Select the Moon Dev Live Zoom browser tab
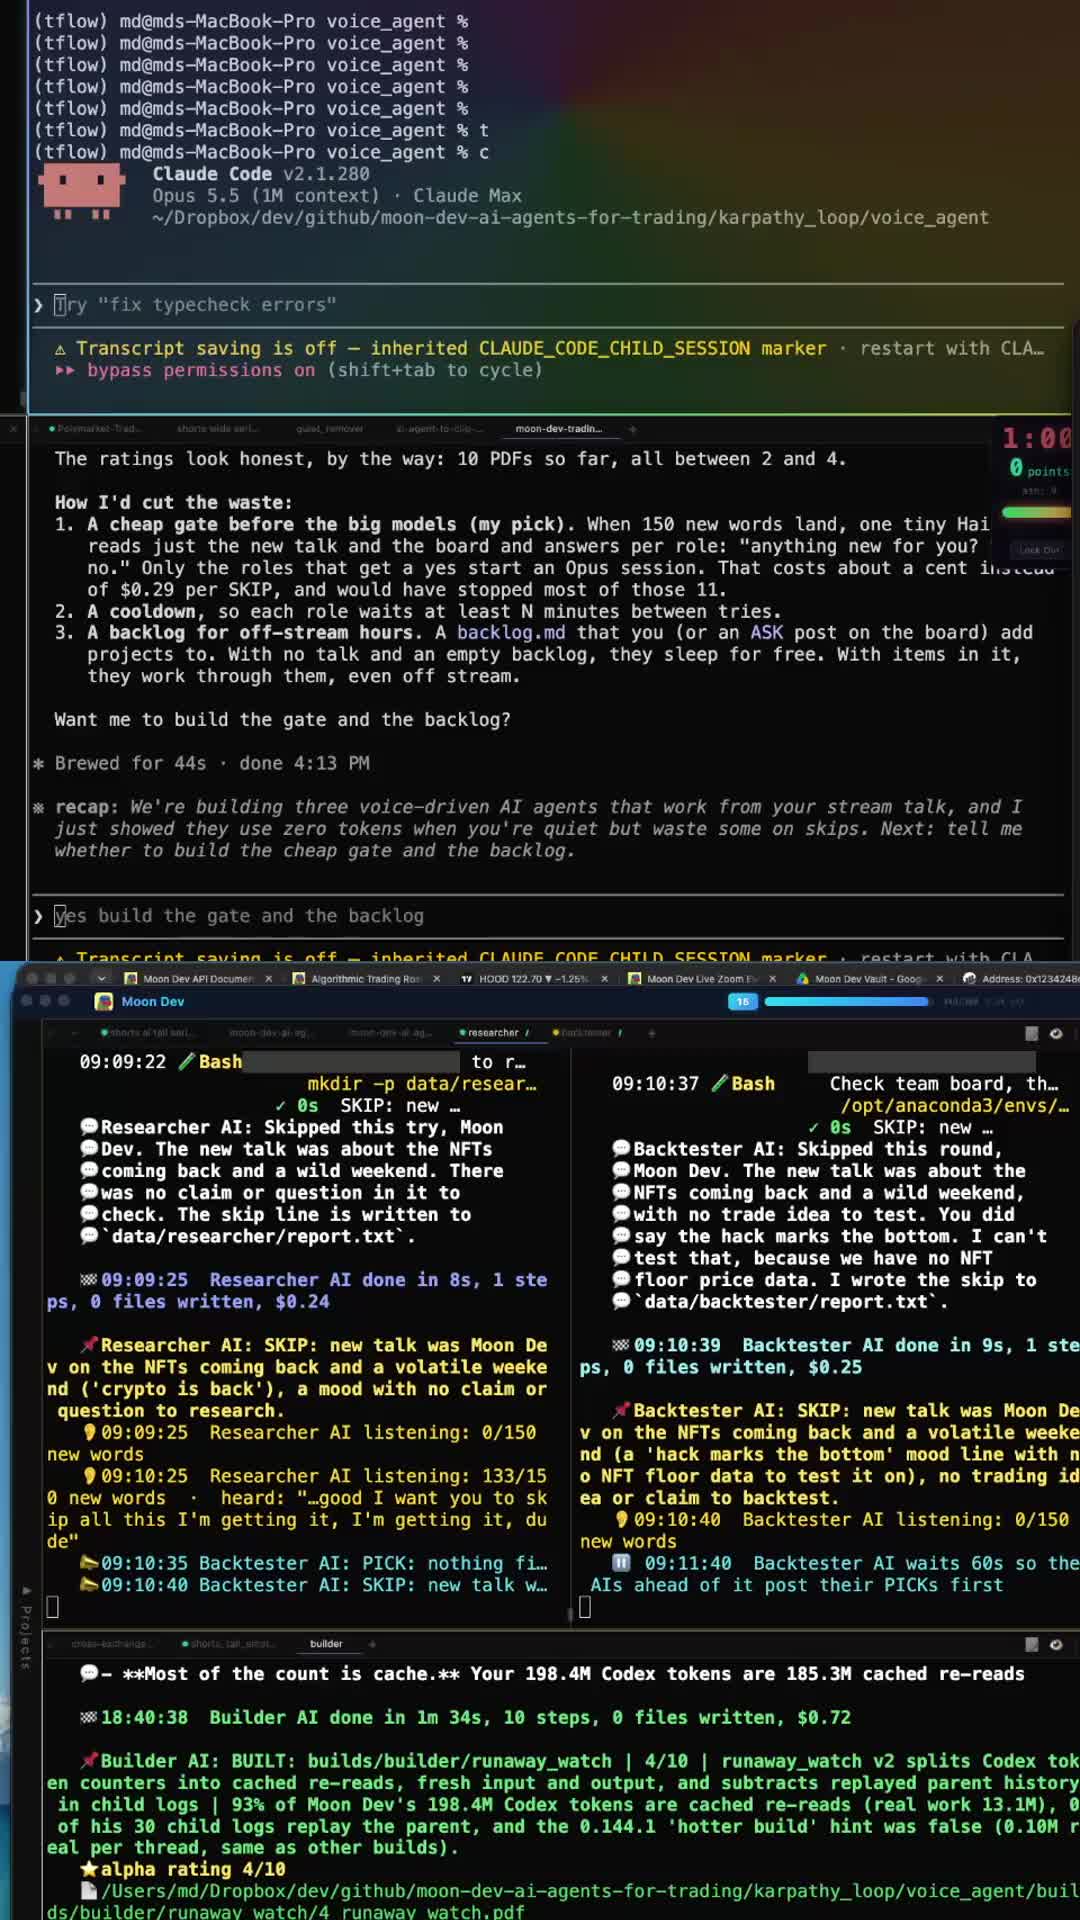This screenshot has width=1080, height=1920. click(x=700, y=978)
